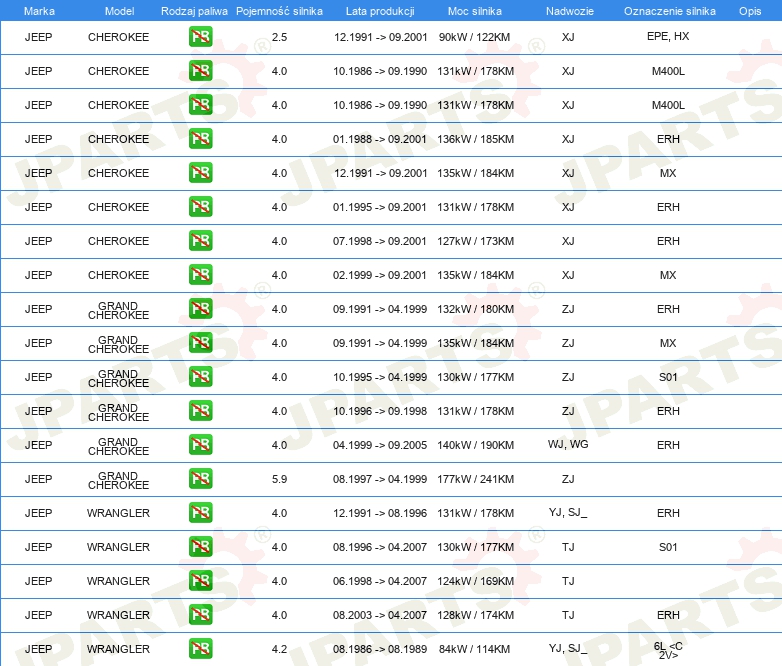782x666 pixels.
Task: Select the 140kW / 190KM power cell
Action: click(475, 445)
